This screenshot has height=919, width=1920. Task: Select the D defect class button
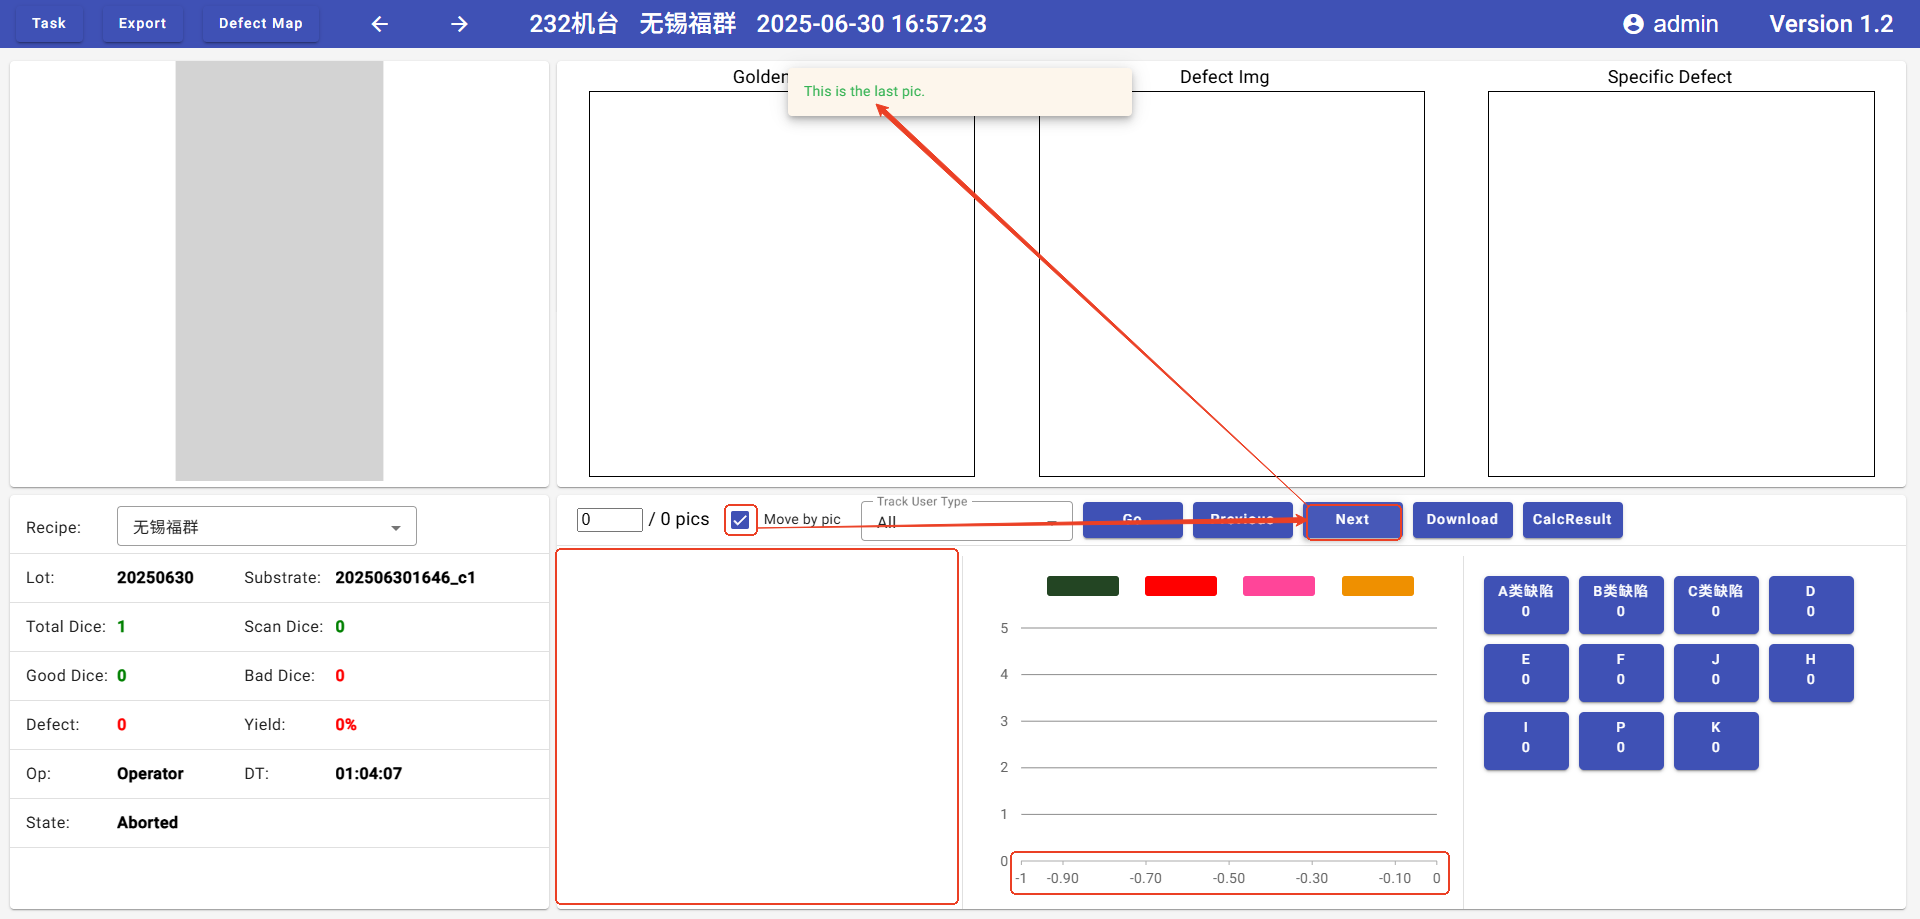[1811, 604]
